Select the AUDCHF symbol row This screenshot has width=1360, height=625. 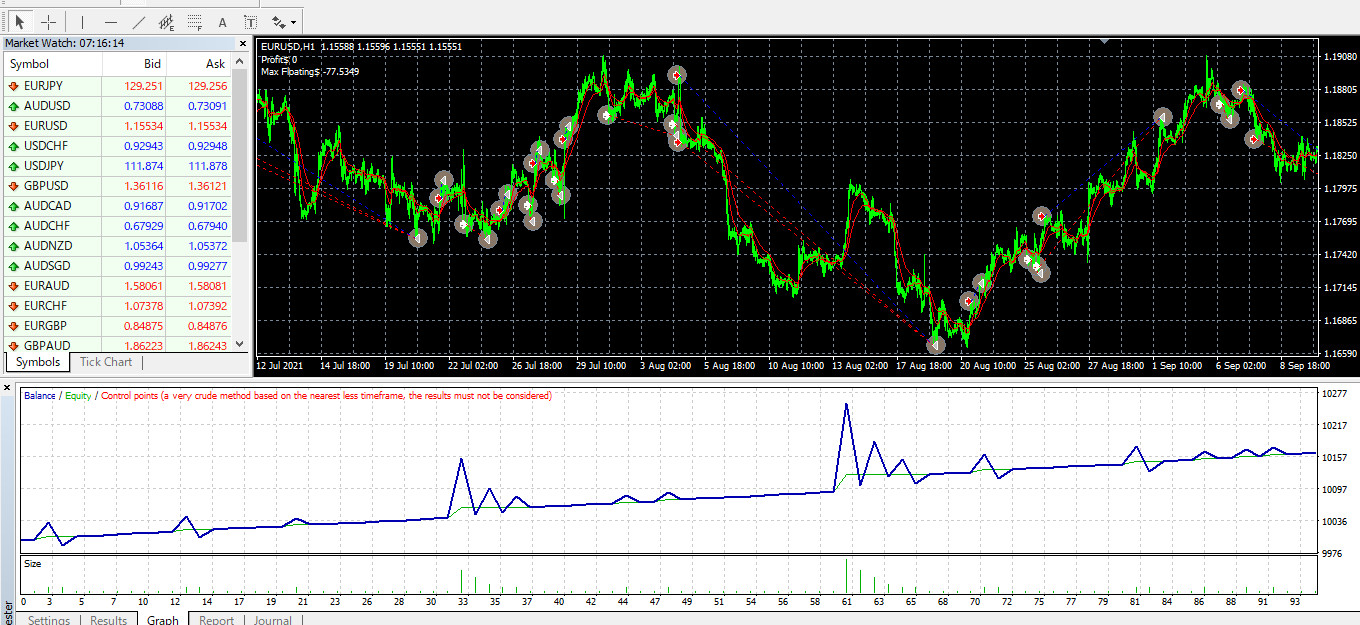point(117,226)
